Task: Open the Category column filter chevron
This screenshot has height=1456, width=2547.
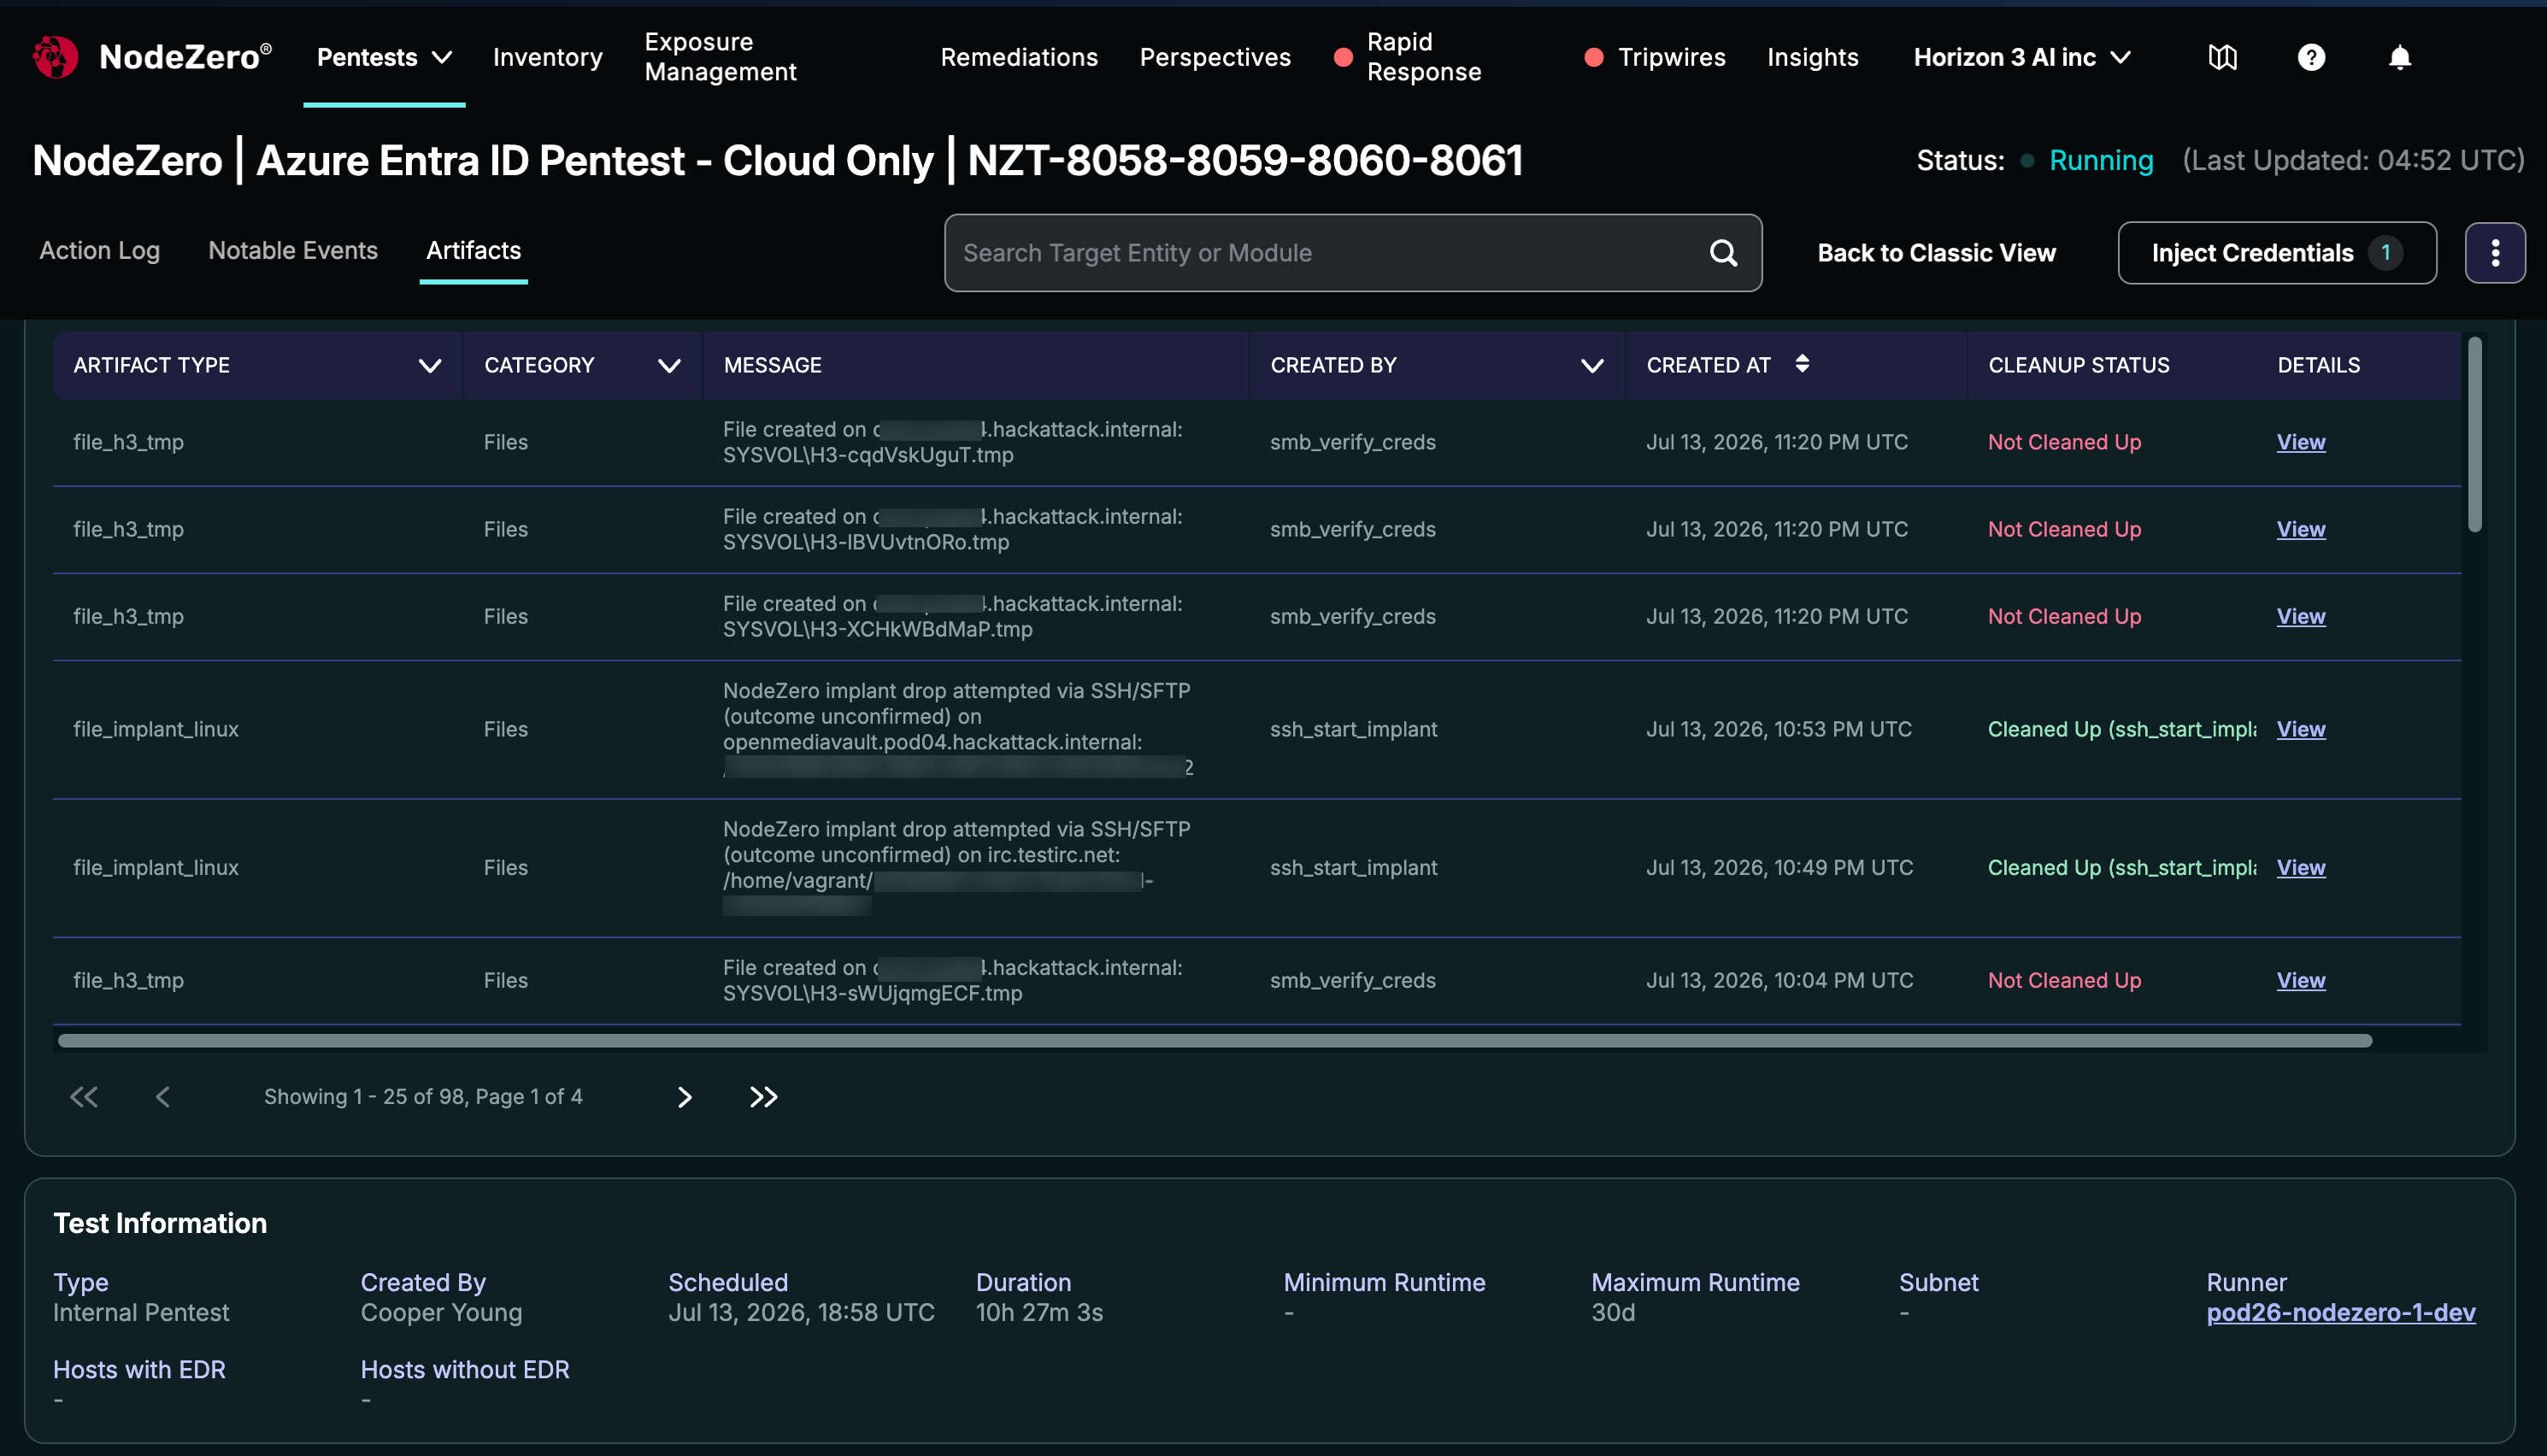Action: [x=669, y=365]
